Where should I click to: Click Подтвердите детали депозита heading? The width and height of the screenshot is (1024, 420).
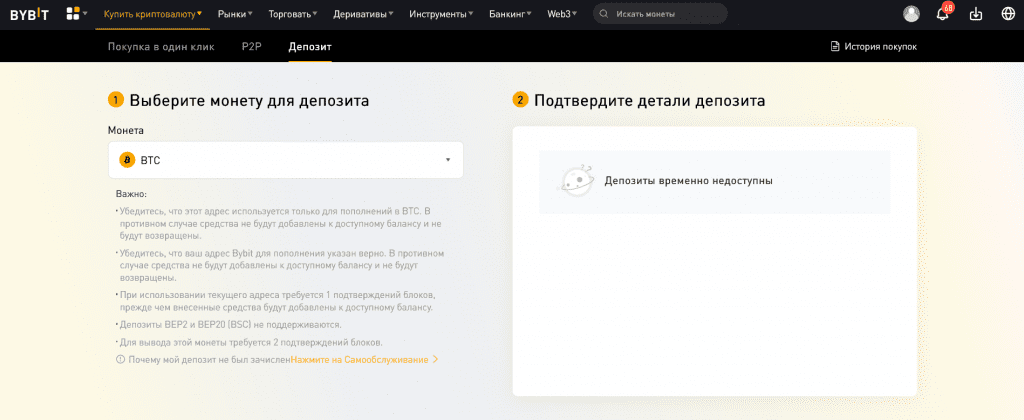[650, 101]
